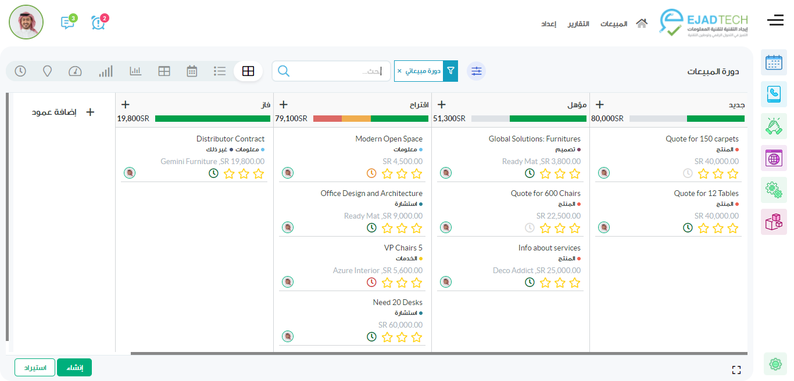Add a card in جديد column
The height and width of the screenshot is (381, 794).
click(600, 105)
